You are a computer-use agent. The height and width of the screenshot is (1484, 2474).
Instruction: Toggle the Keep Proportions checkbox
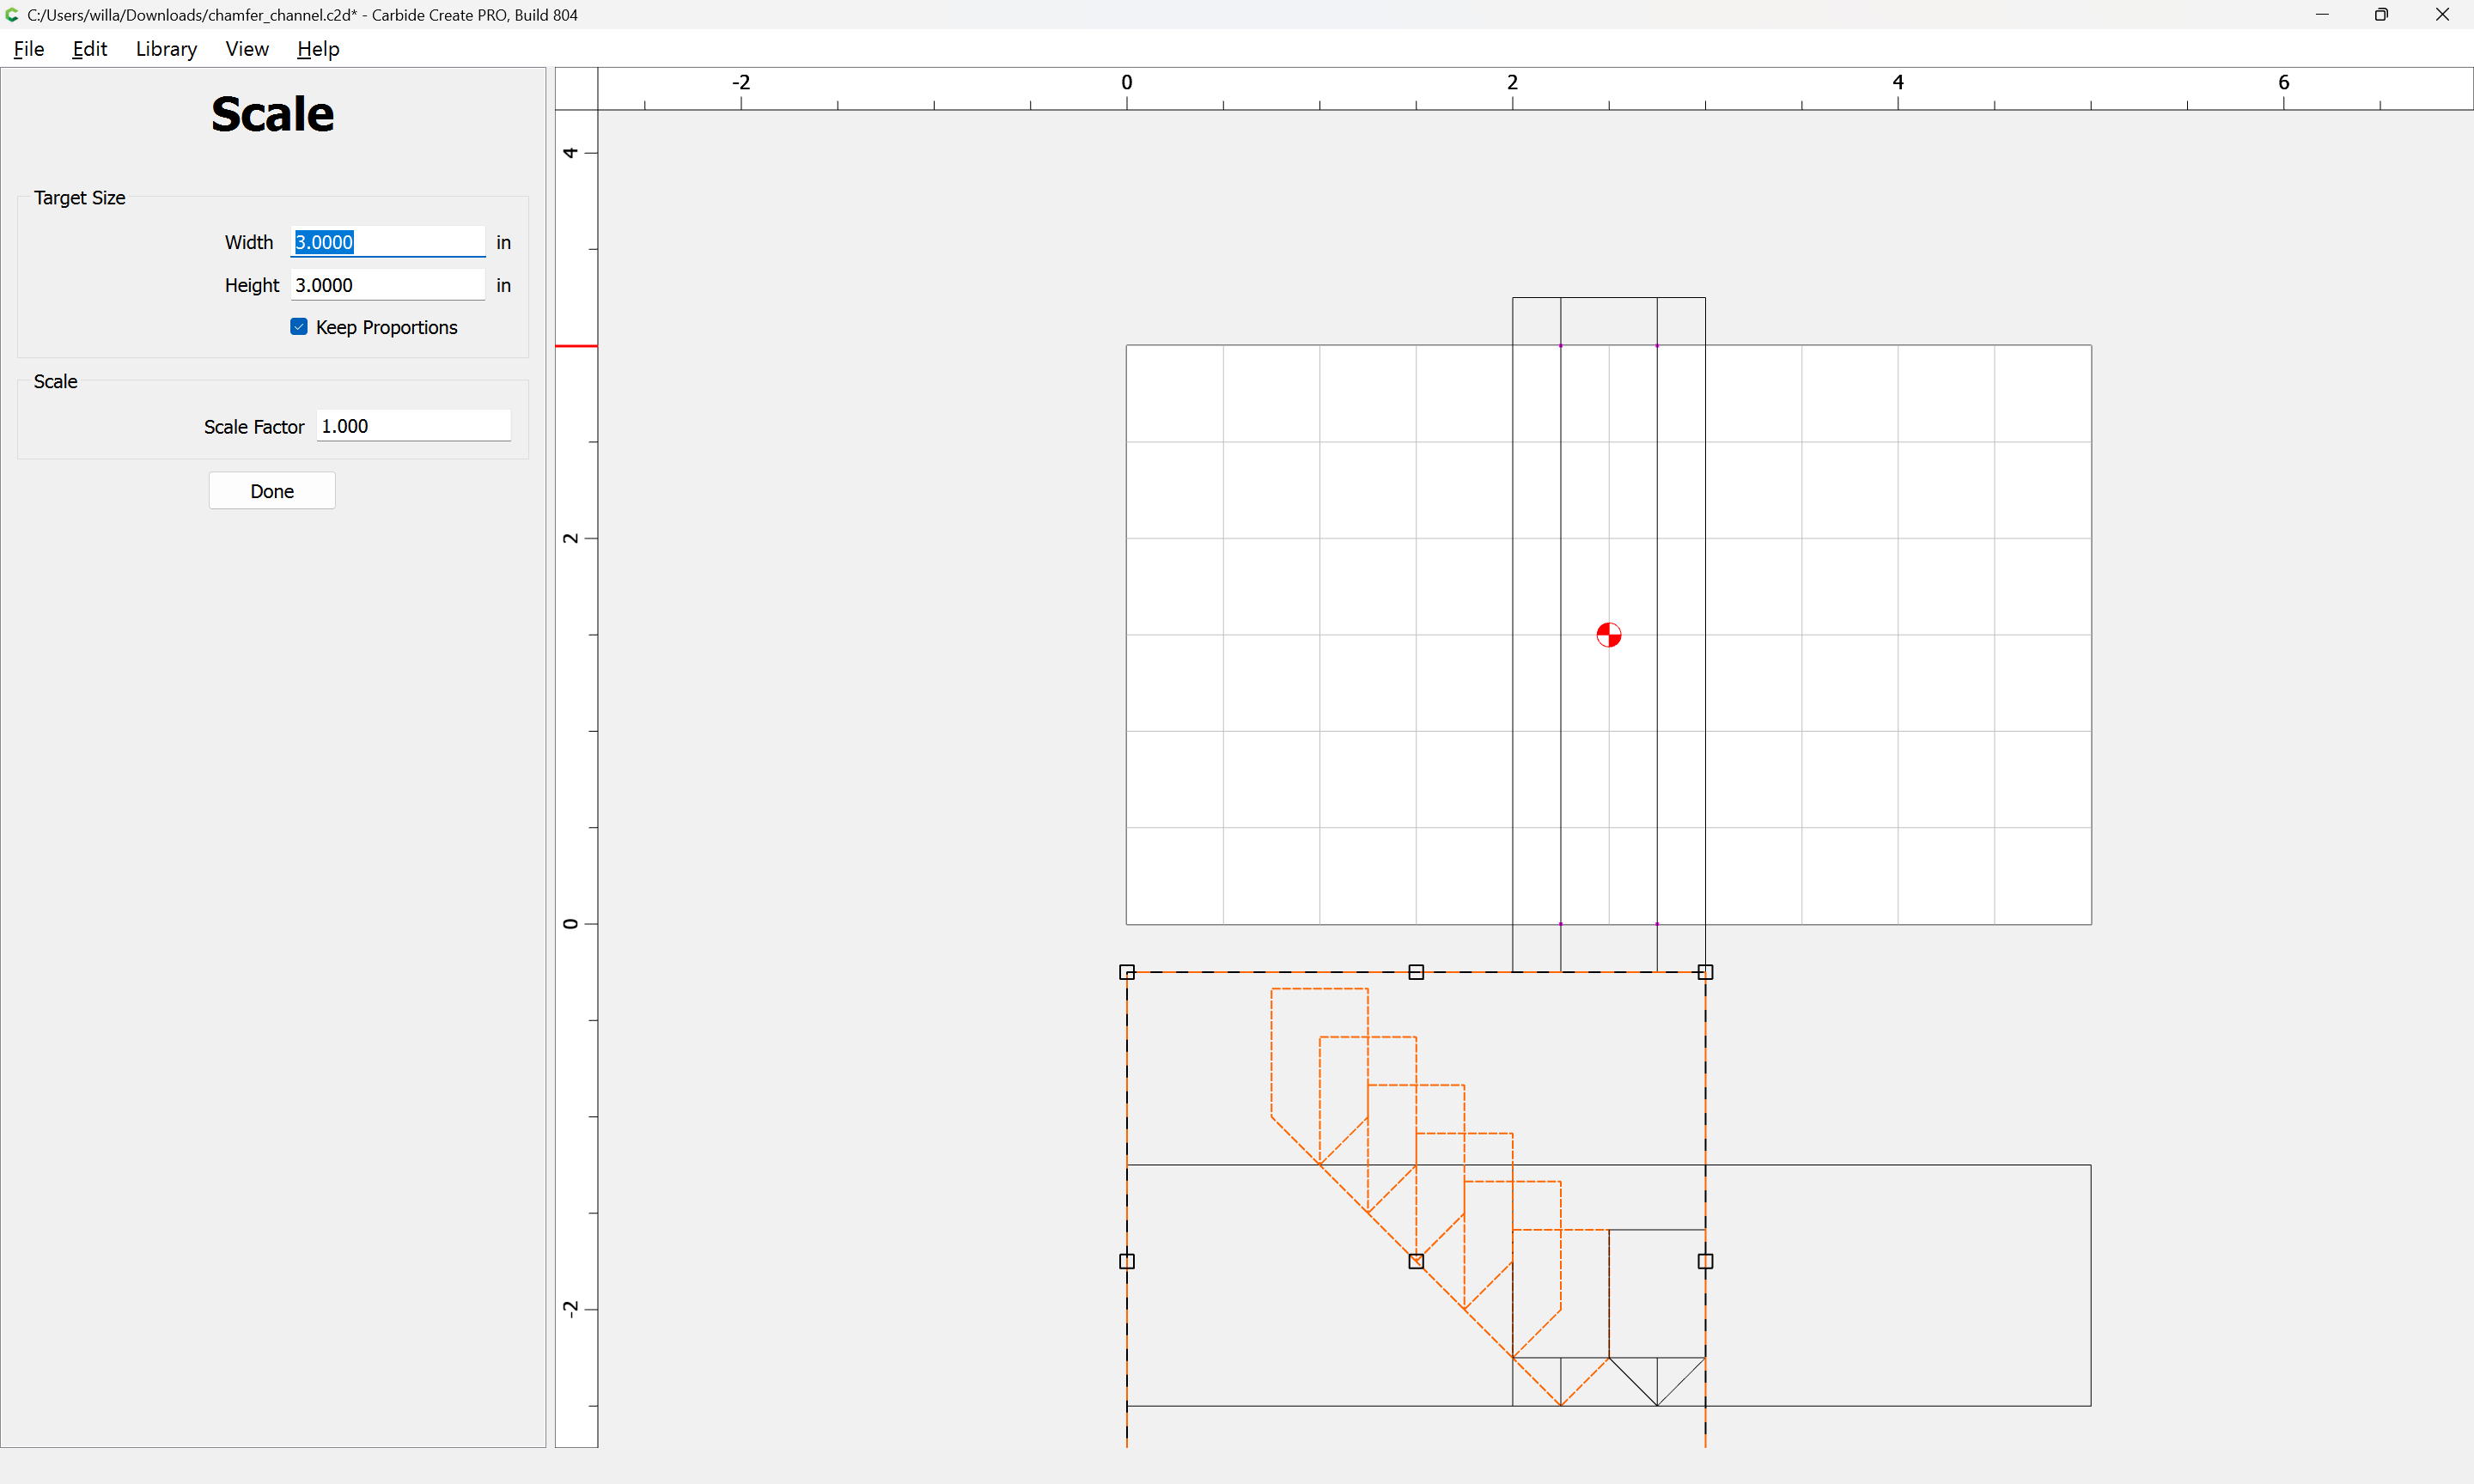(299, 327)
